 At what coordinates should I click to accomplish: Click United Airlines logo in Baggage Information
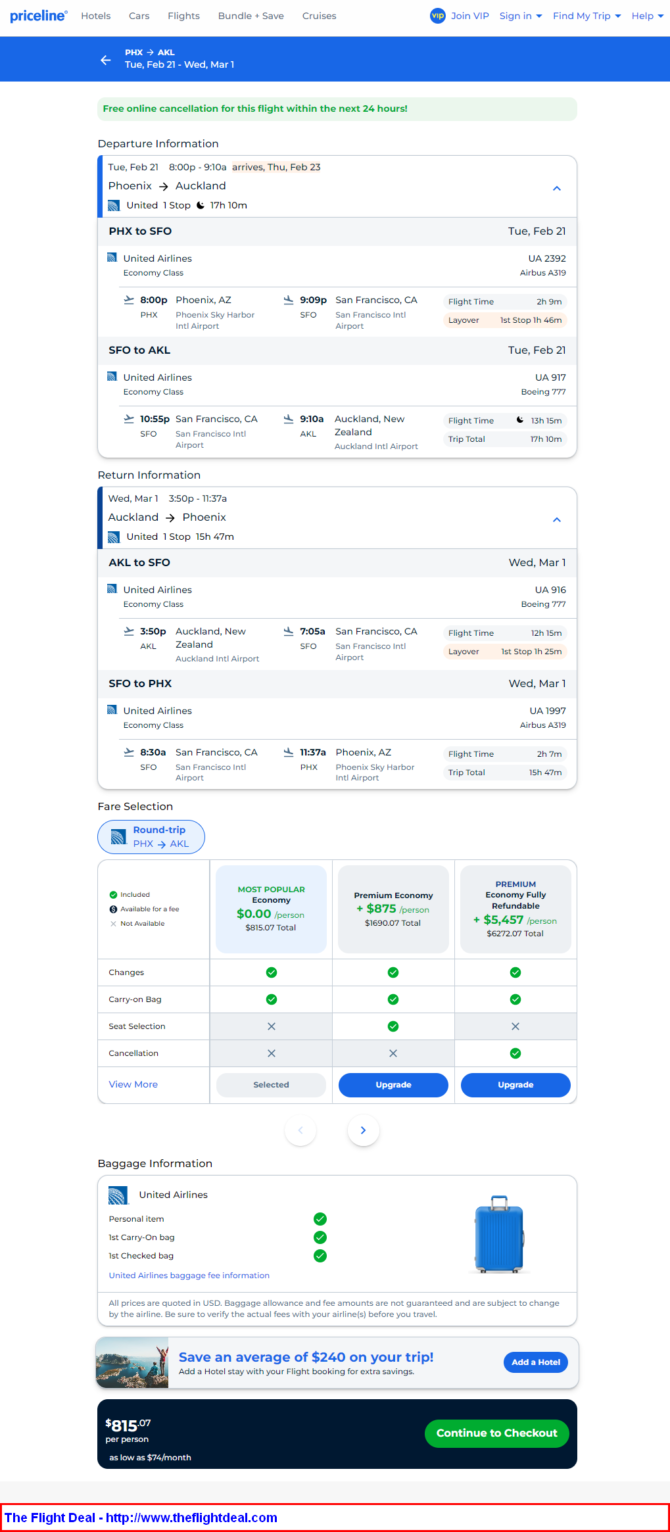point(118,1195)
